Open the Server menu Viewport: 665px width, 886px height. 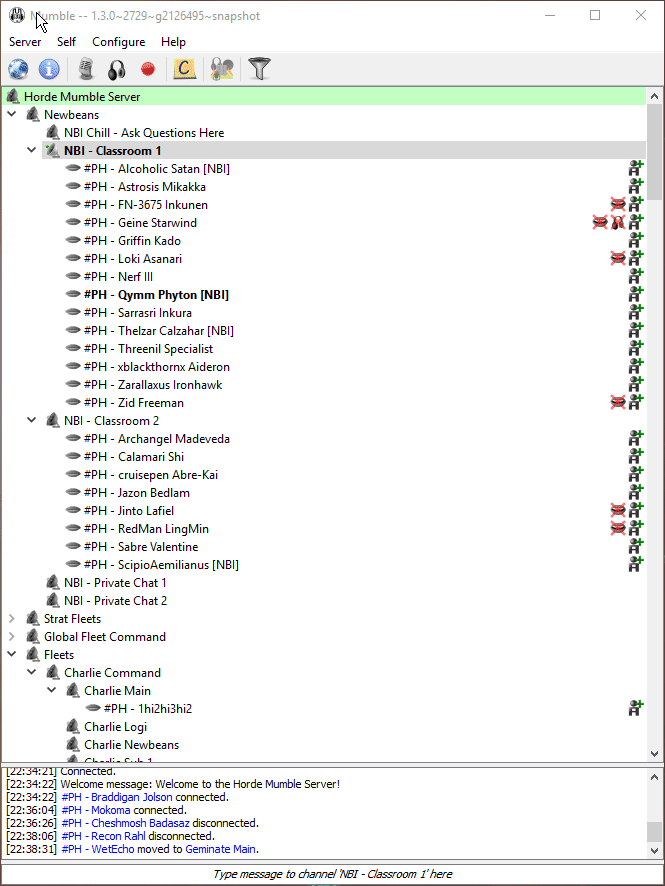[x=25, y=42]
